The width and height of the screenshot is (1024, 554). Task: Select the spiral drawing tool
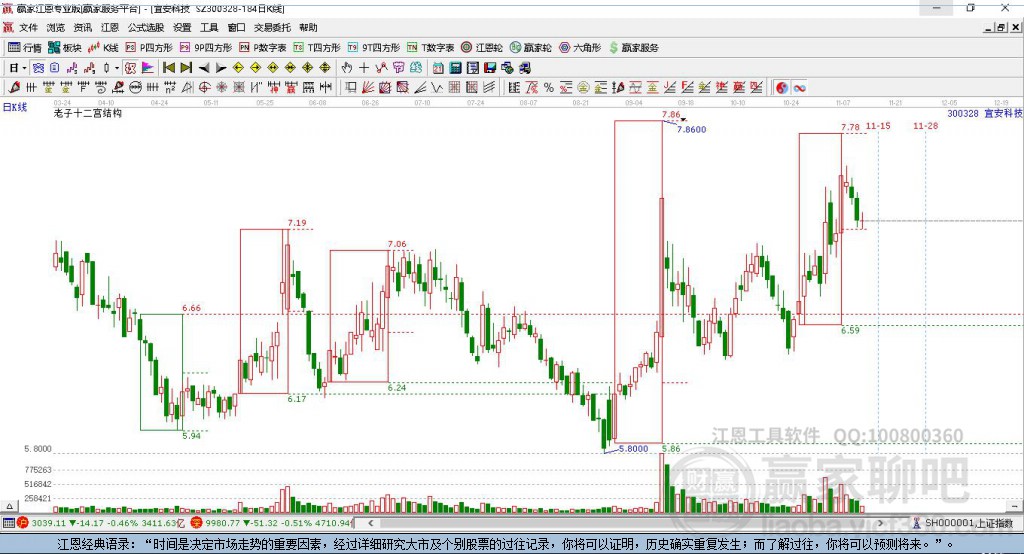[x=101, y=88]
